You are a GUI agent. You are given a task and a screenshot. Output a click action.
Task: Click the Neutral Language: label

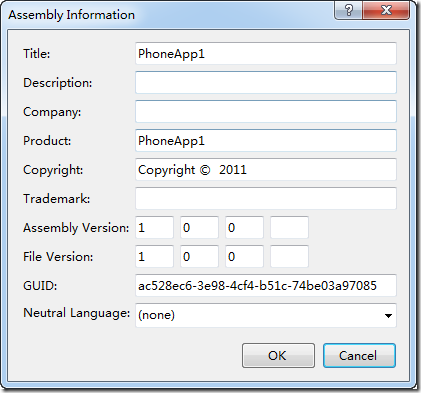pyautogui.click(x=76, y=313)
